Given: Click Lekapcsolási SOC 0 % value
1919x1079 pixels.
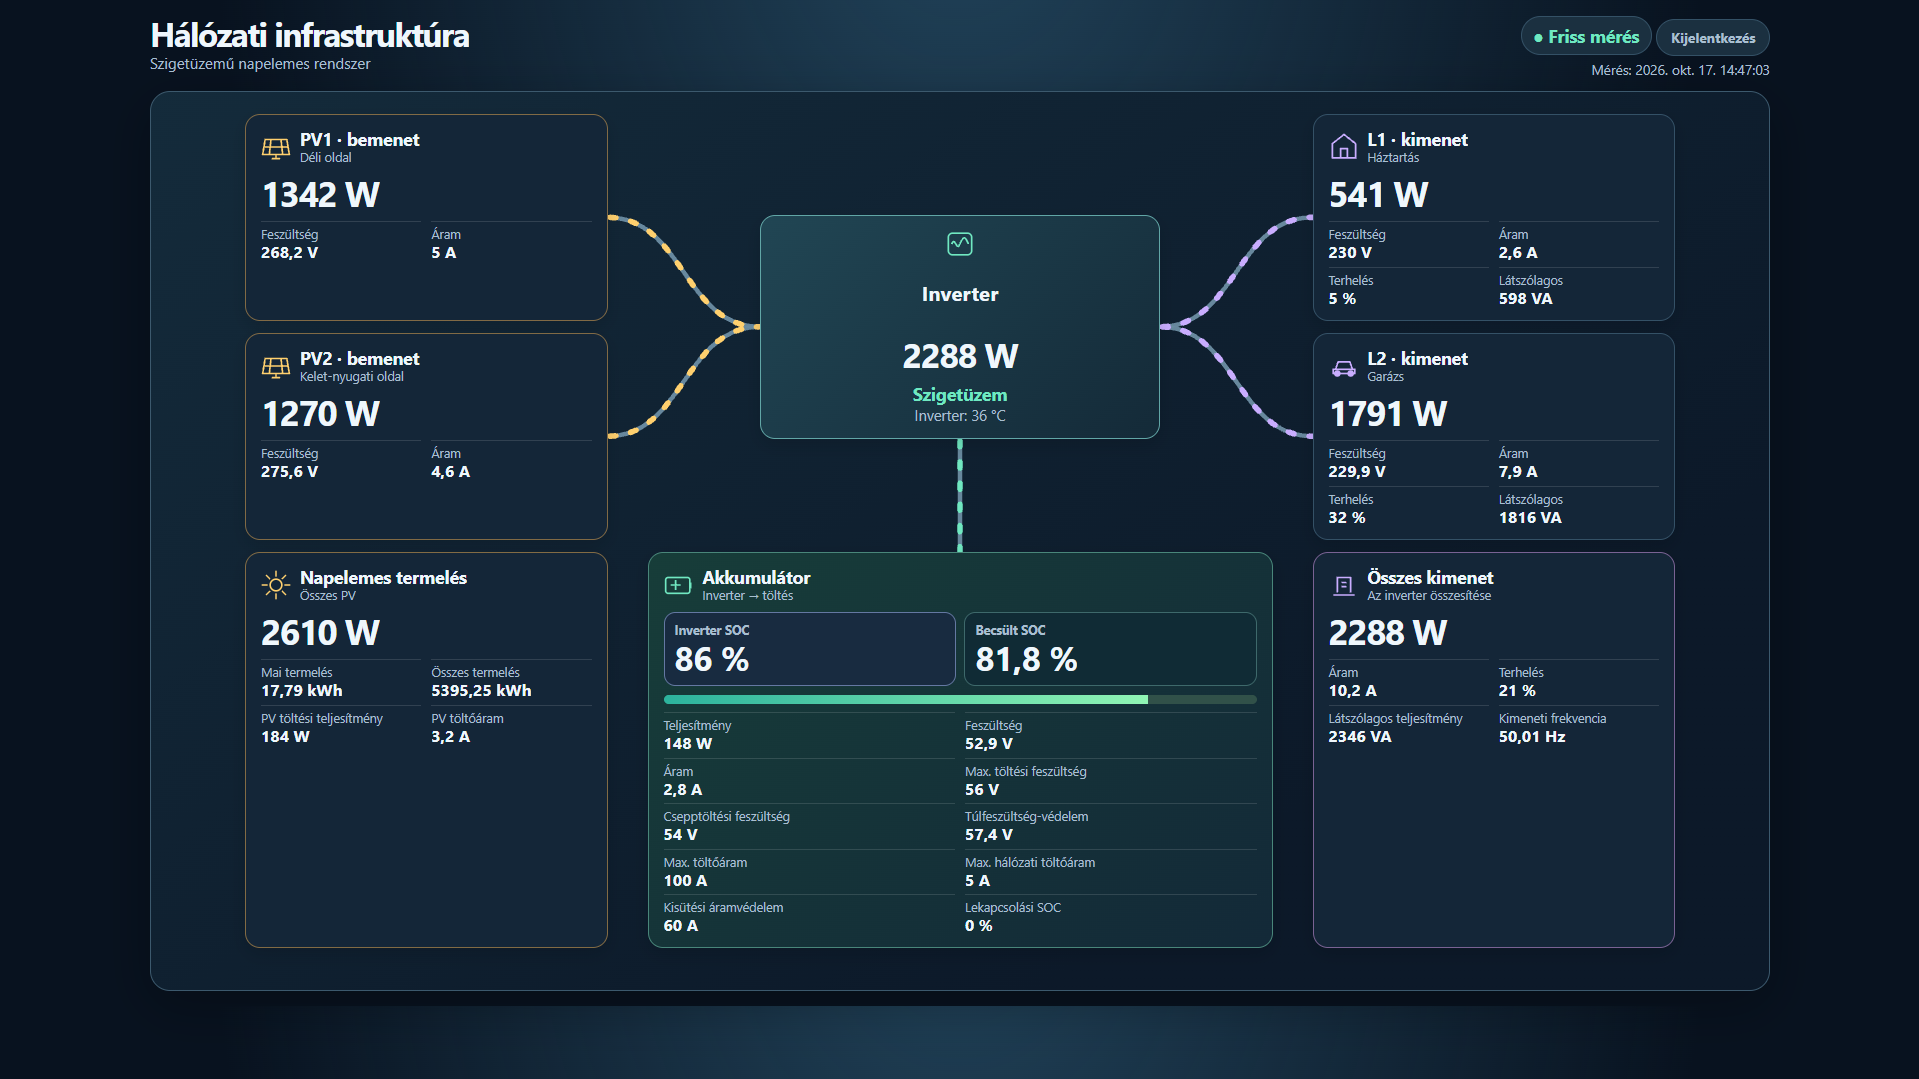Looking at the screenshot, I should coord(979,926).
